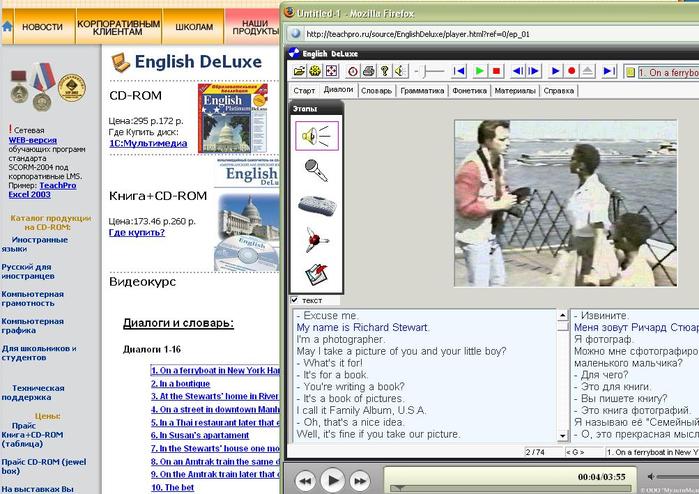Click the fast-forward button in the bottom media player
This screenshot has height=494, width=699.
(x=360, y=481)
